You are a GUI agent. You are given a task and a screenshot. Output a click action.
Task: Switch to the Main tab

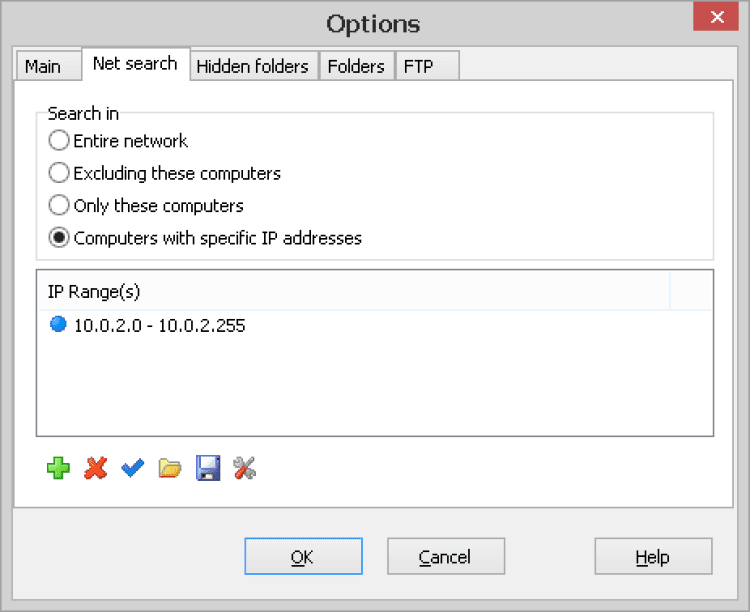(x=43, y=66)
